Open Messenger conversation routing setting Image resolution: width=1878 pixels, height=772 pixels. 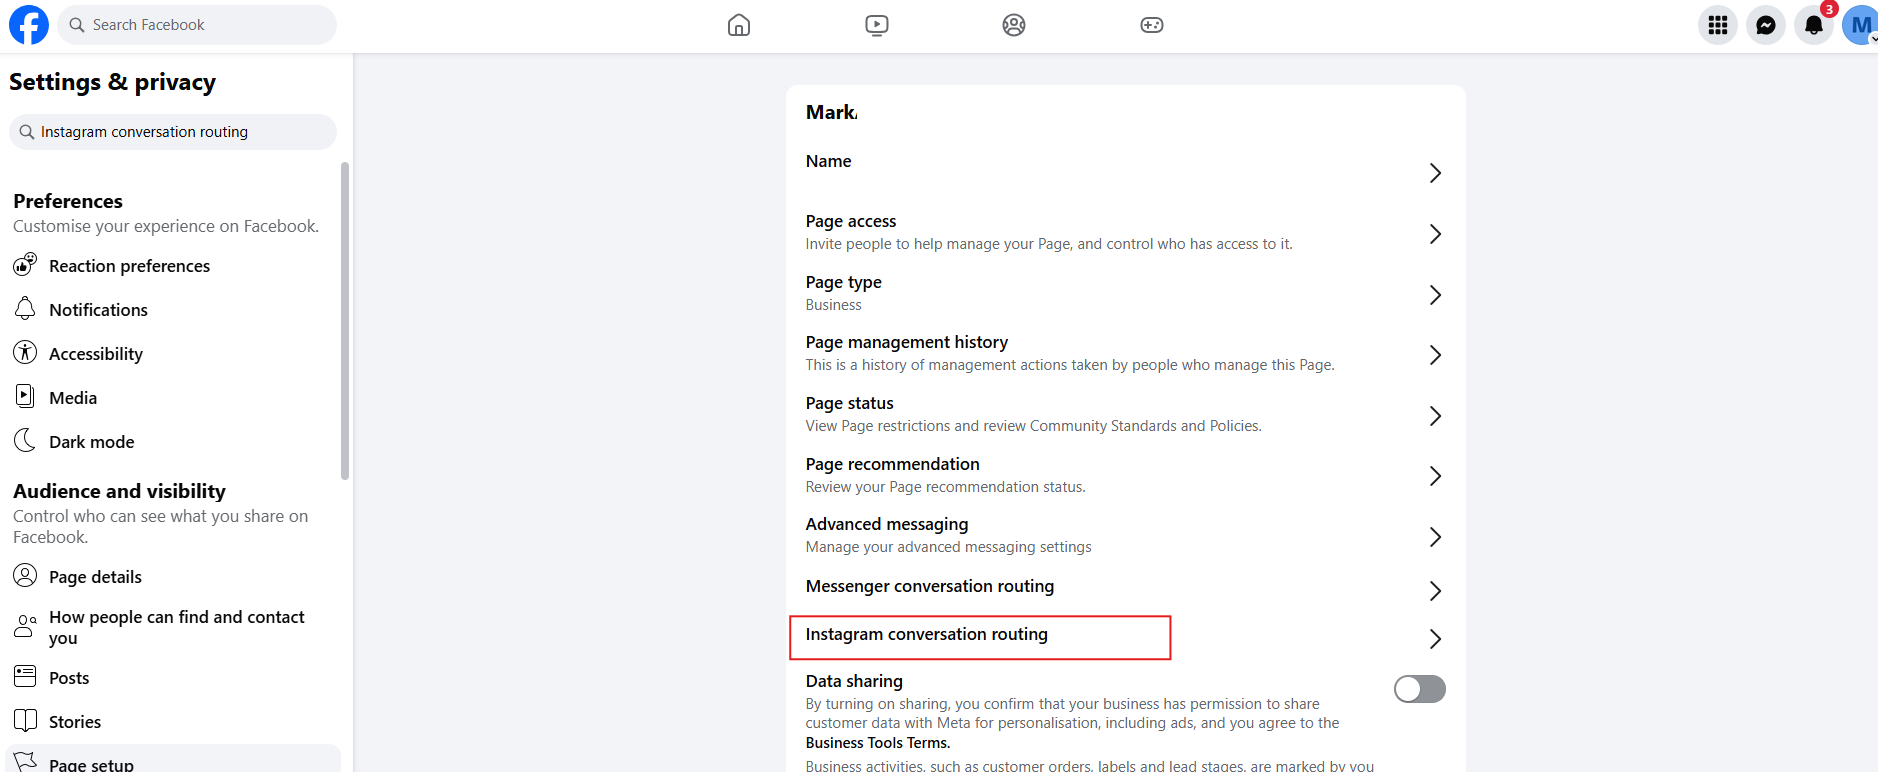tap(929, 587)
